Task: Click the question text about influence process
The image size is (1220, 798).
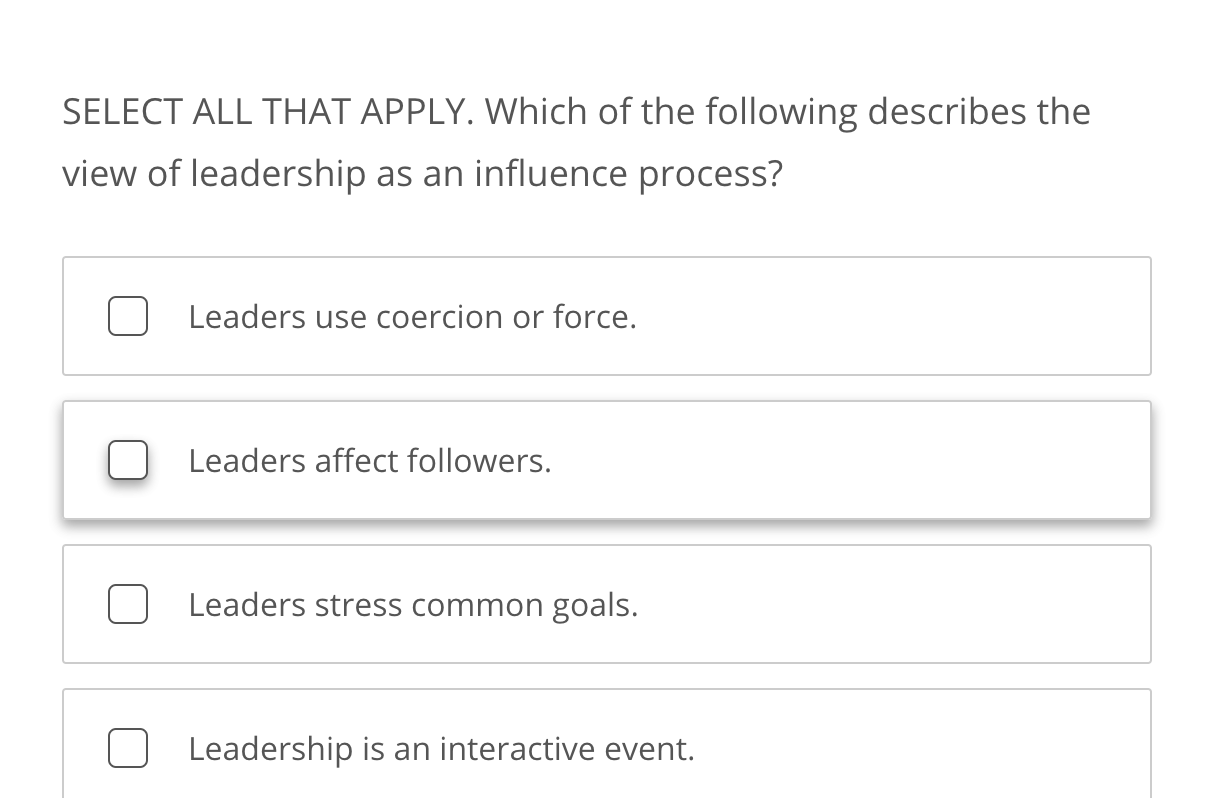Action: [575, 140]
